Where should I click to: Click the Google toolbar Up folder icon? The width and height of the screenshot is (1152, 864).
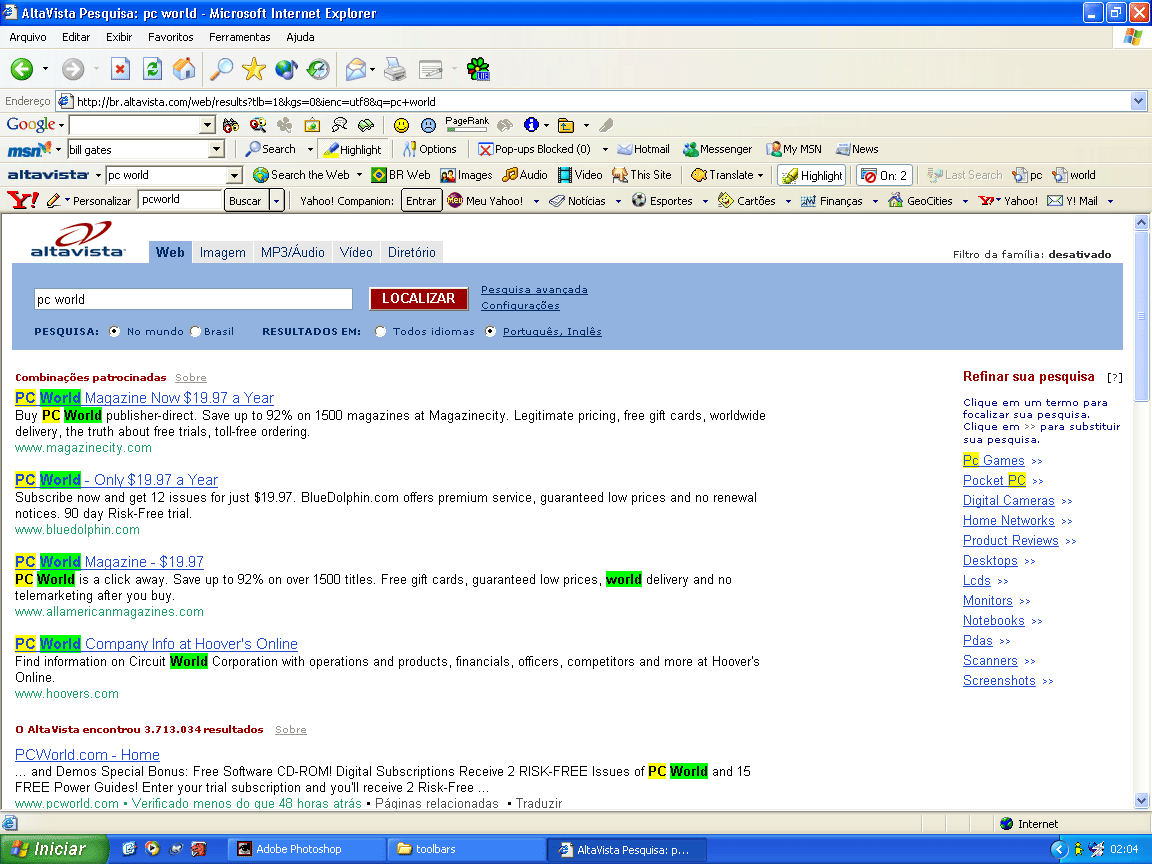tap(566, 125)
